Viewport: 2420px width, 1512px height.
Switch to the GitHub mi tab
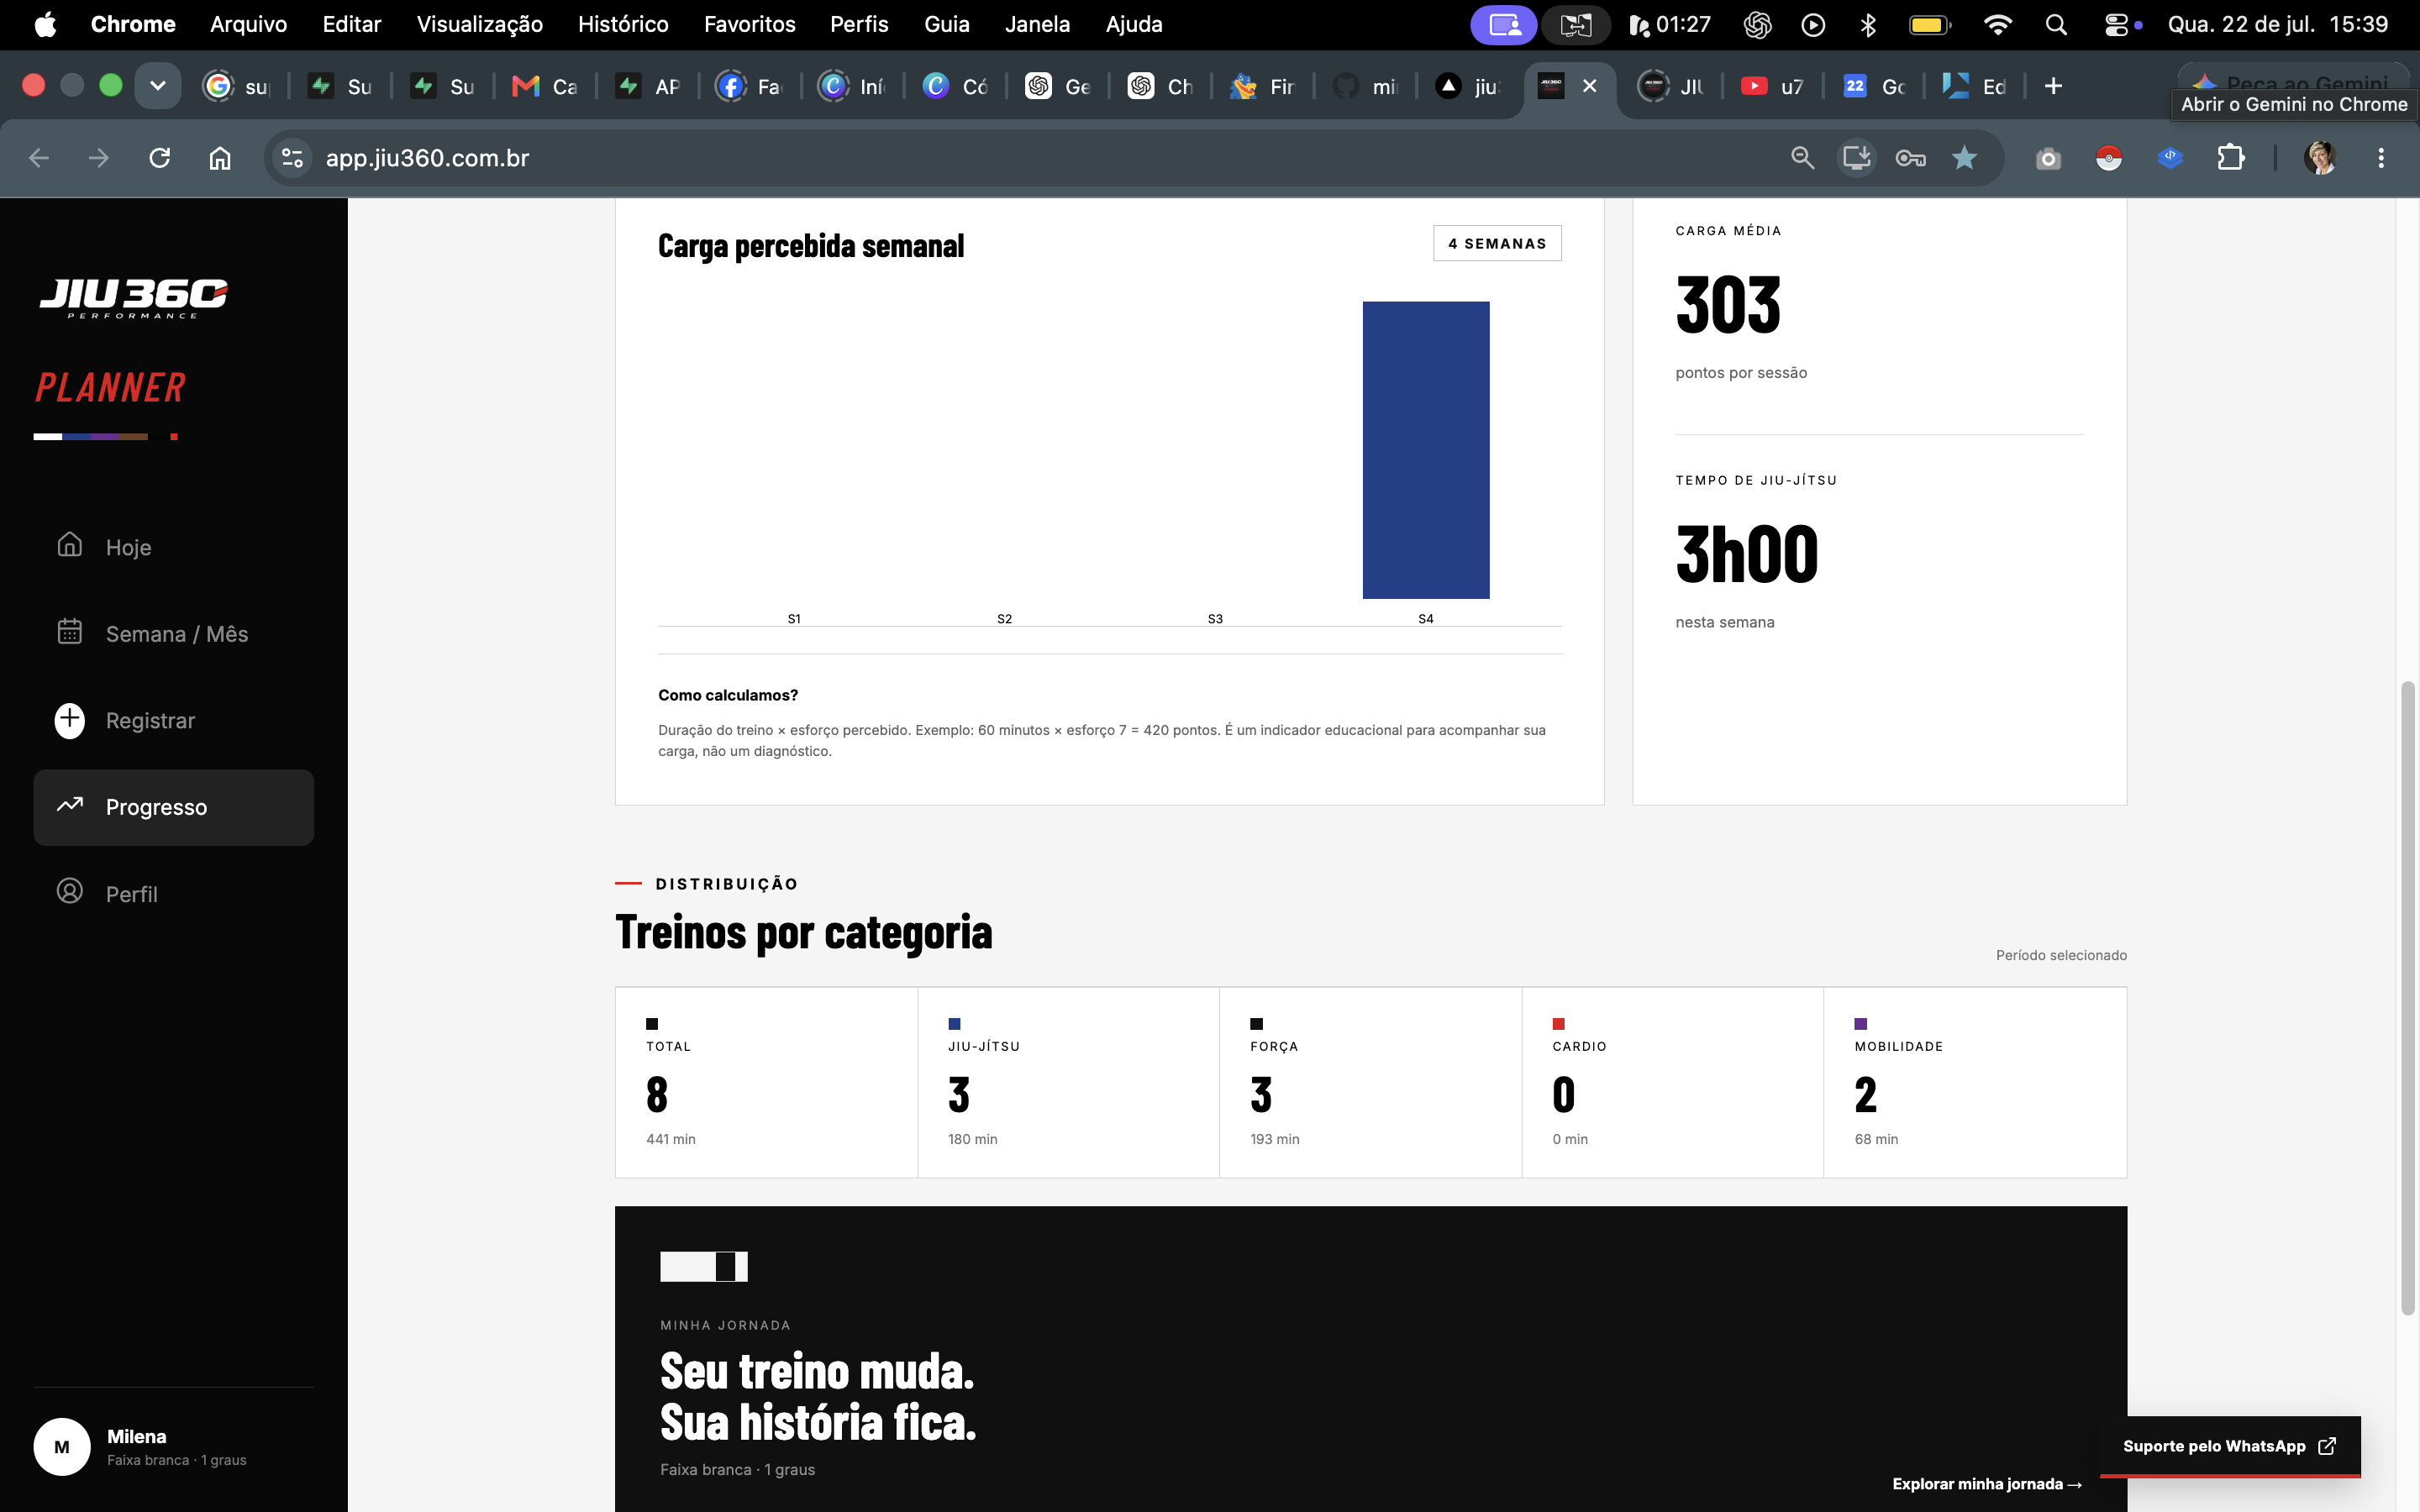[1365, 86]
